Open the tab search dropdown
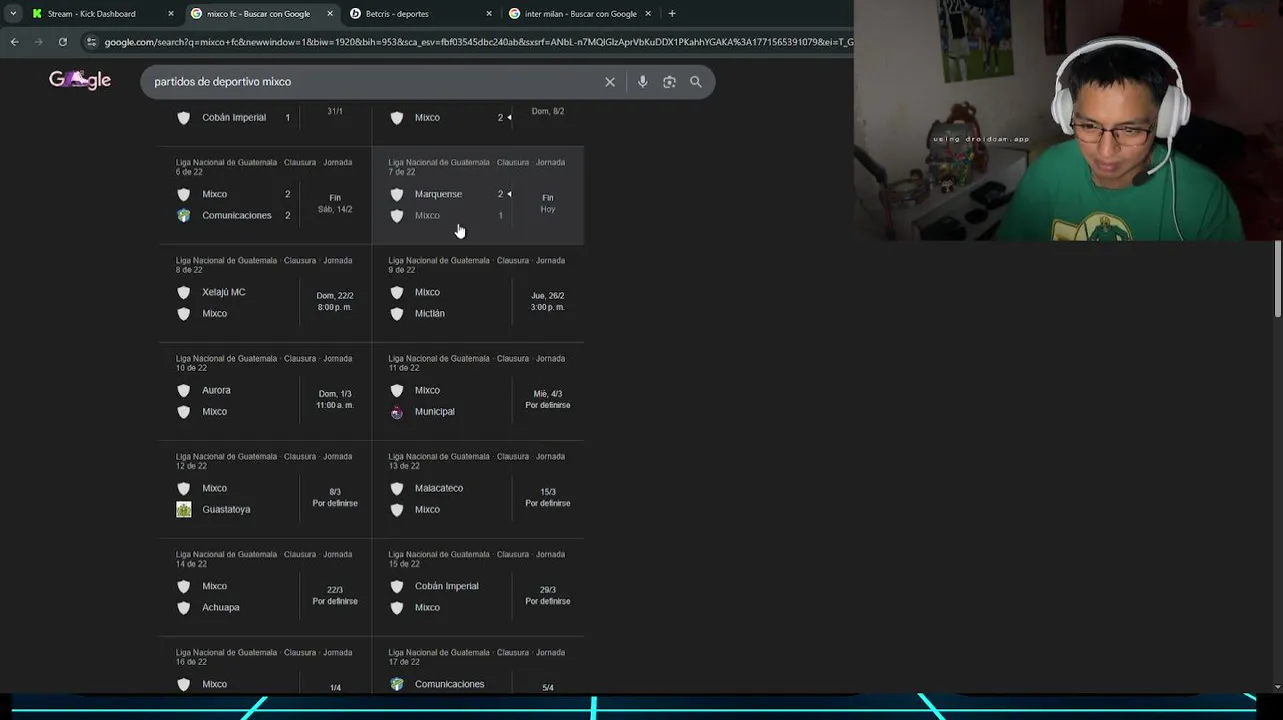Viewport: 1283px width, 720px height. [12, 14]
